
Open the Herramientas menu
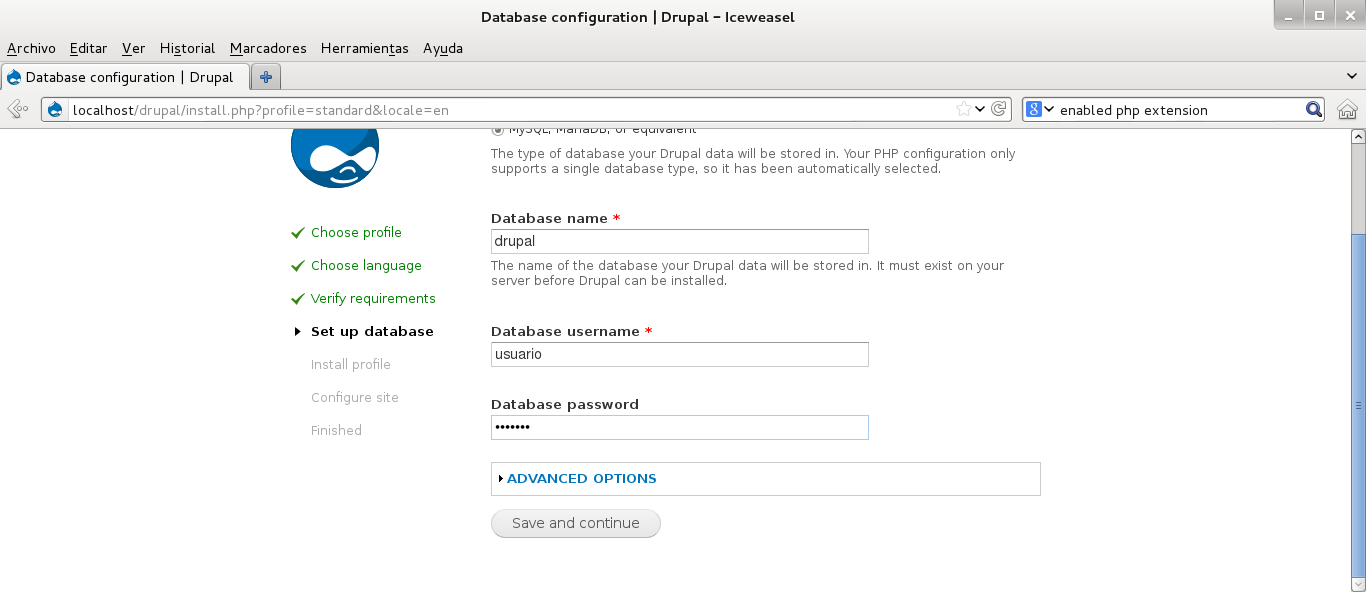[364, 48]
